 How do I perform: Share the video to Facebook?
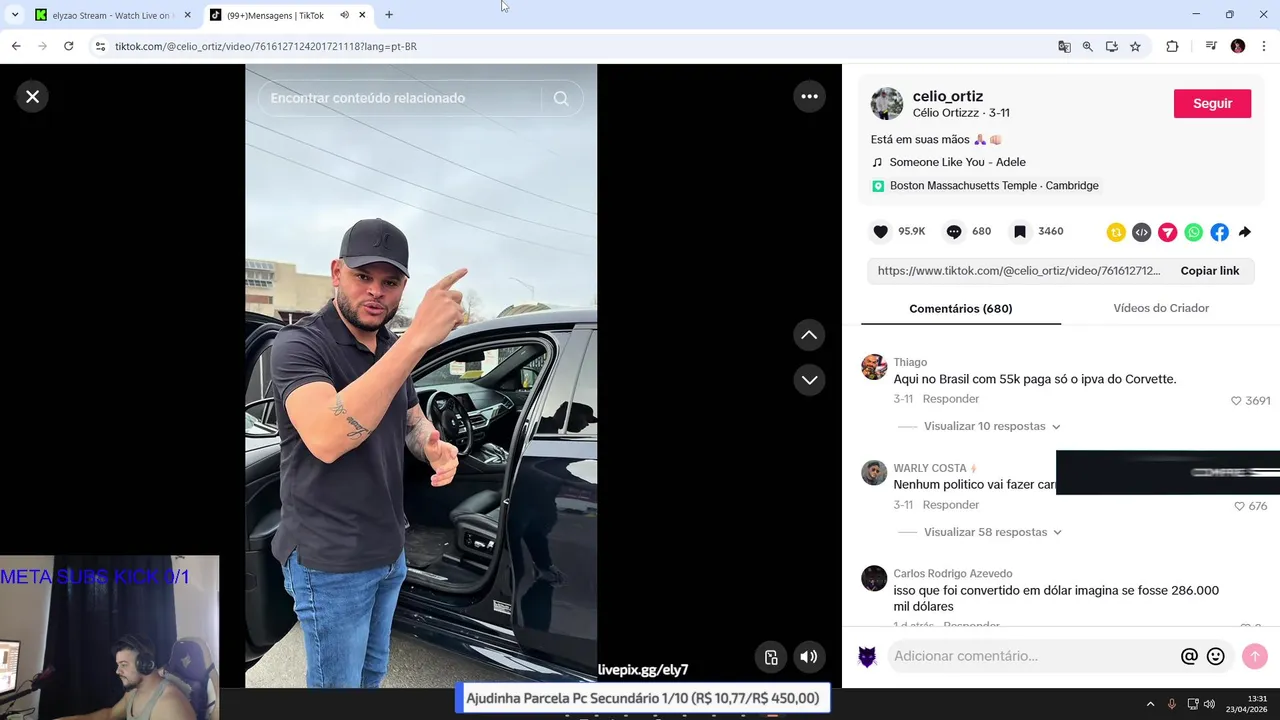pos(1220,232)
